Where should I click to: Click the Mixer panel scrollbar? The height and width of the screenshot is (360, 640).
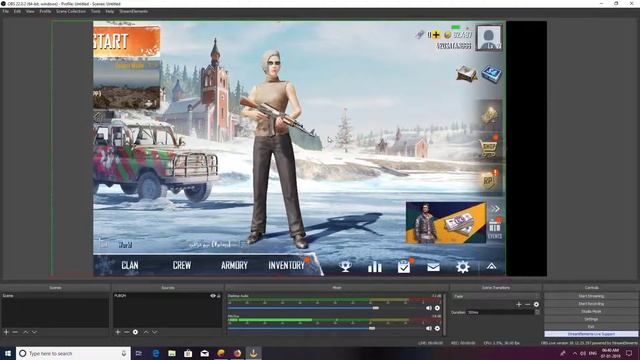click(x=445, y=314)
